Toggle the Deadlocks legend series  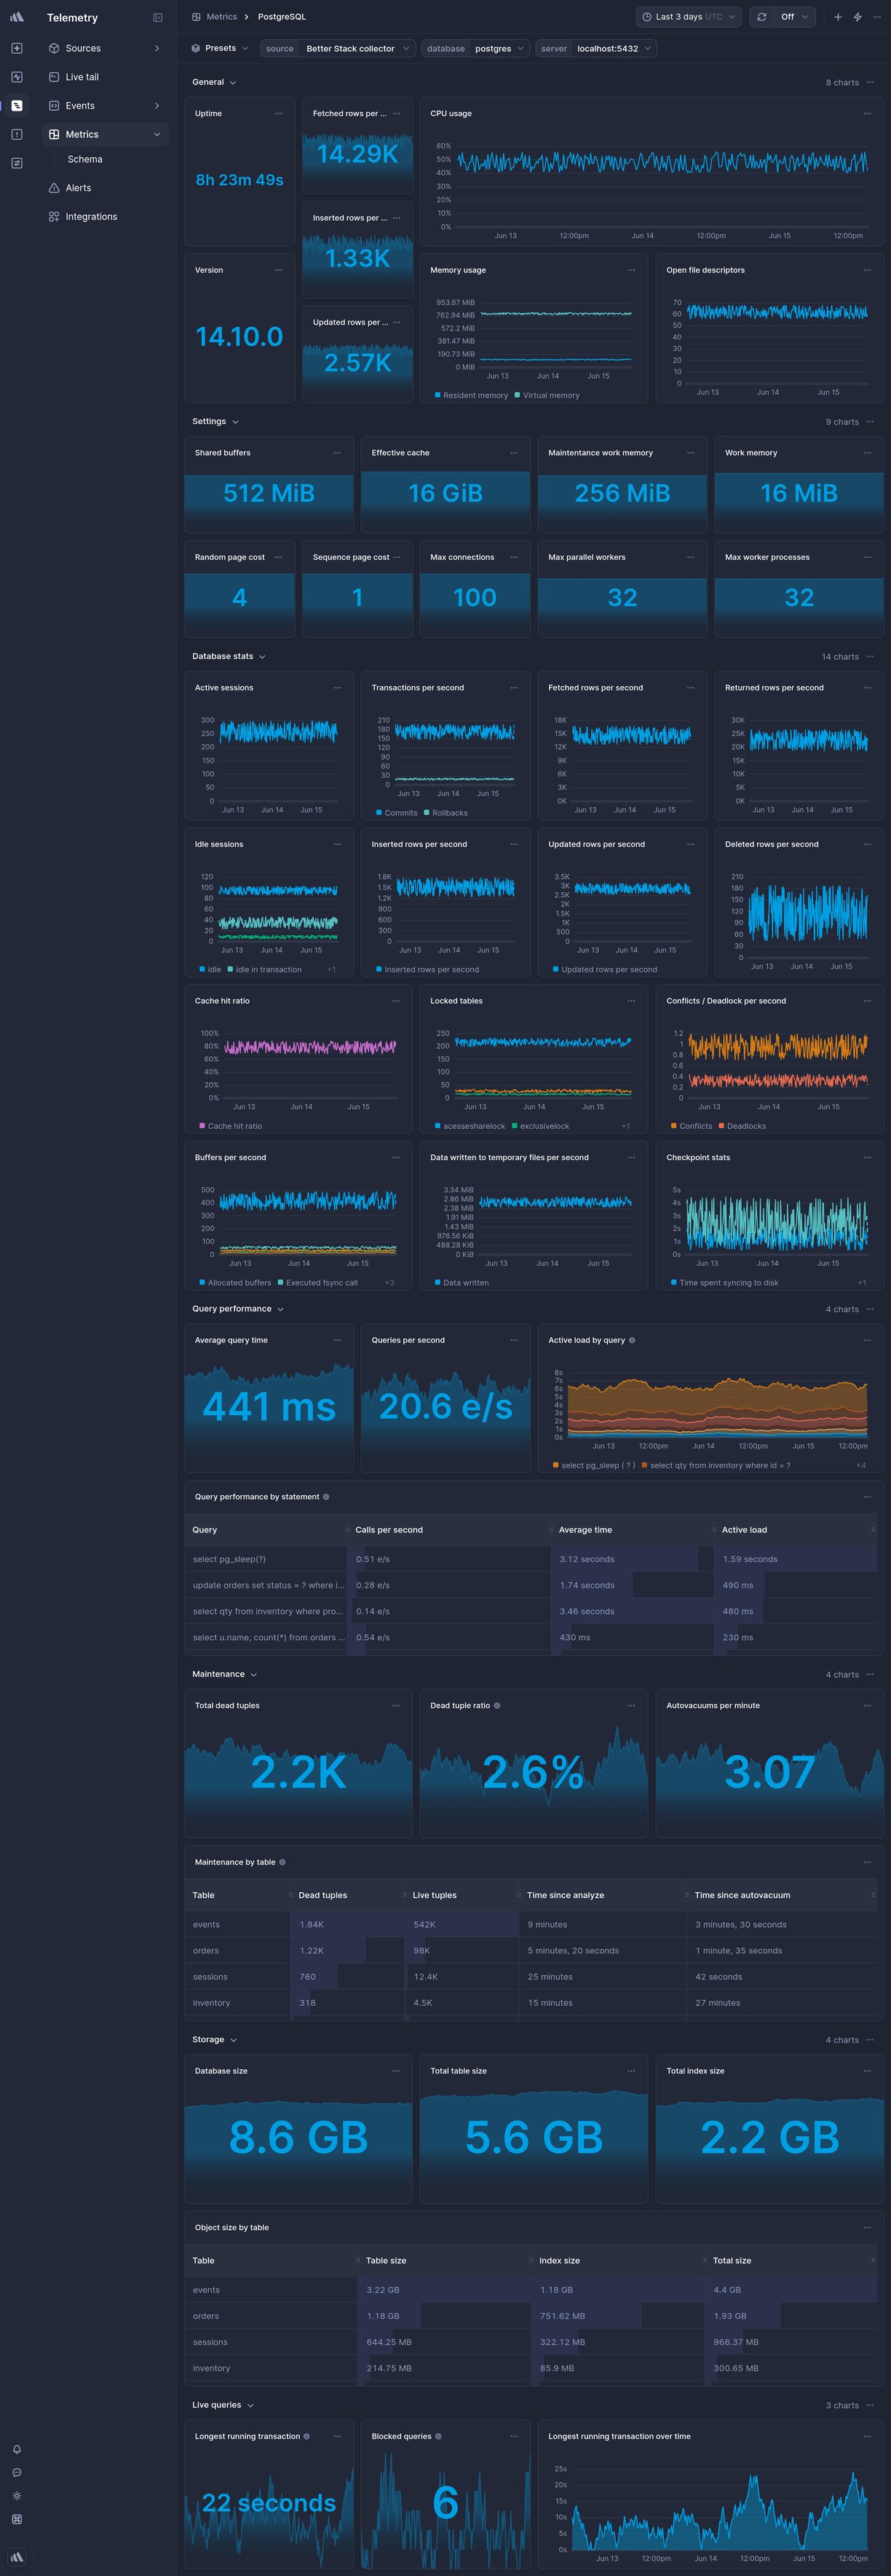tap(742, 1126)
